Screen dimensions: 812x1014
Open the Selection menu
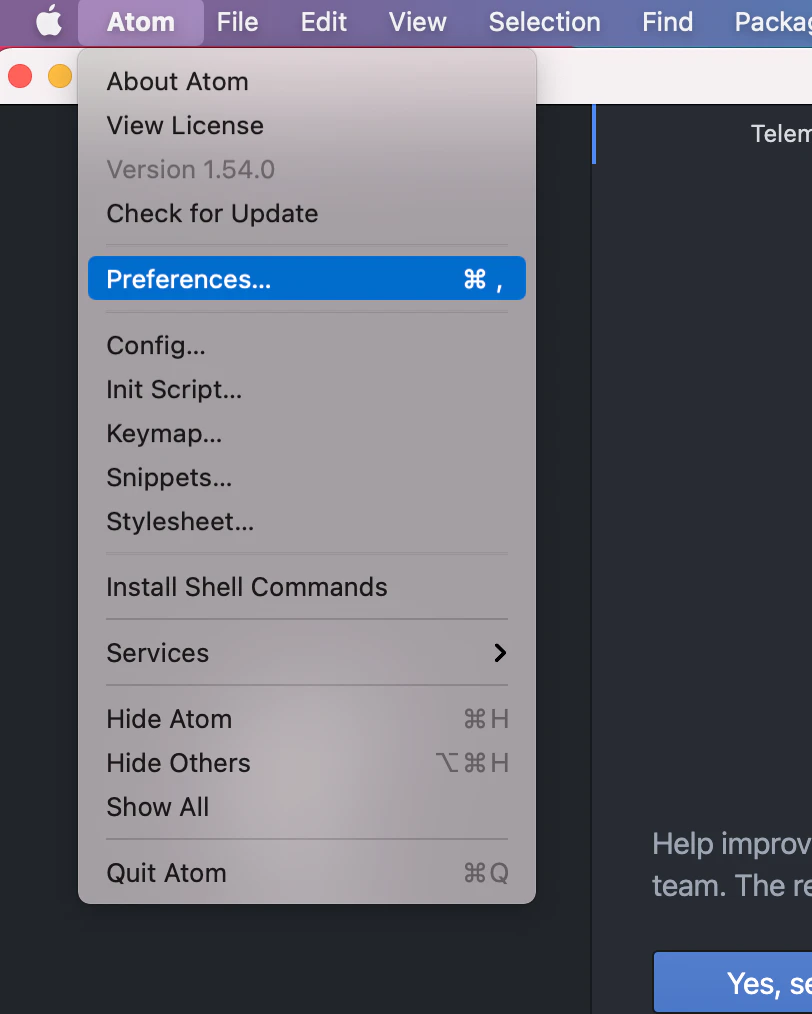pos(544,22)
